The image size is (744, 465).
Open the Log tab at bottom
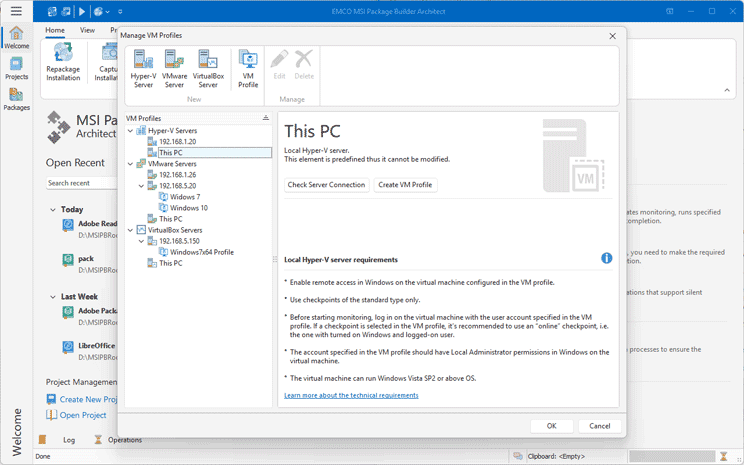click(68, 439)
